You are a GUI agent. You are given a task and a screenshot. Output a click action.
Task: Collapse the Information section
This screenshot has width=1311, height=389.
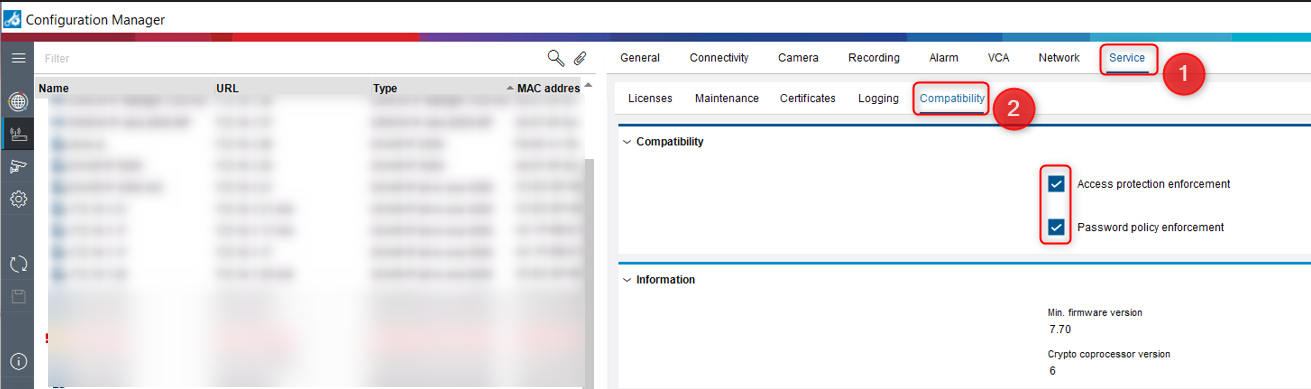[627, 280]
